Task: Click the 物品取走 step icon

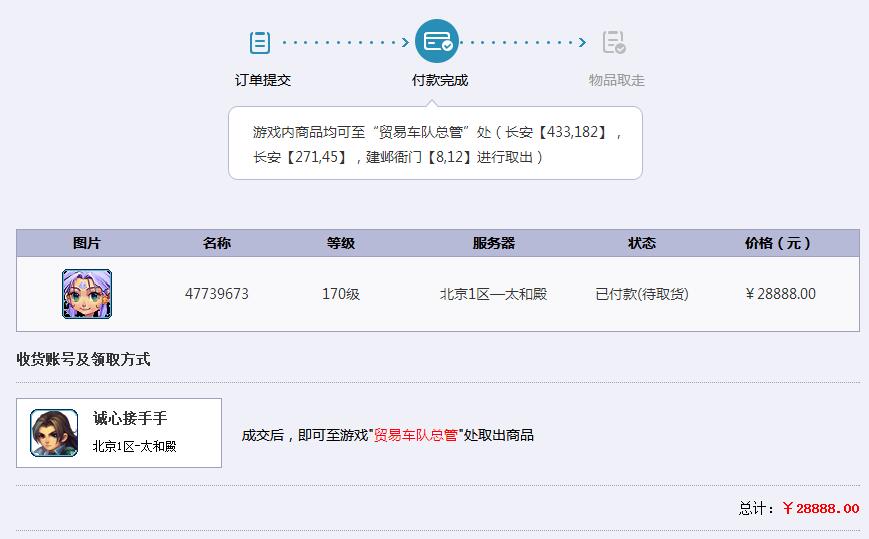Action: click(614, 42)
